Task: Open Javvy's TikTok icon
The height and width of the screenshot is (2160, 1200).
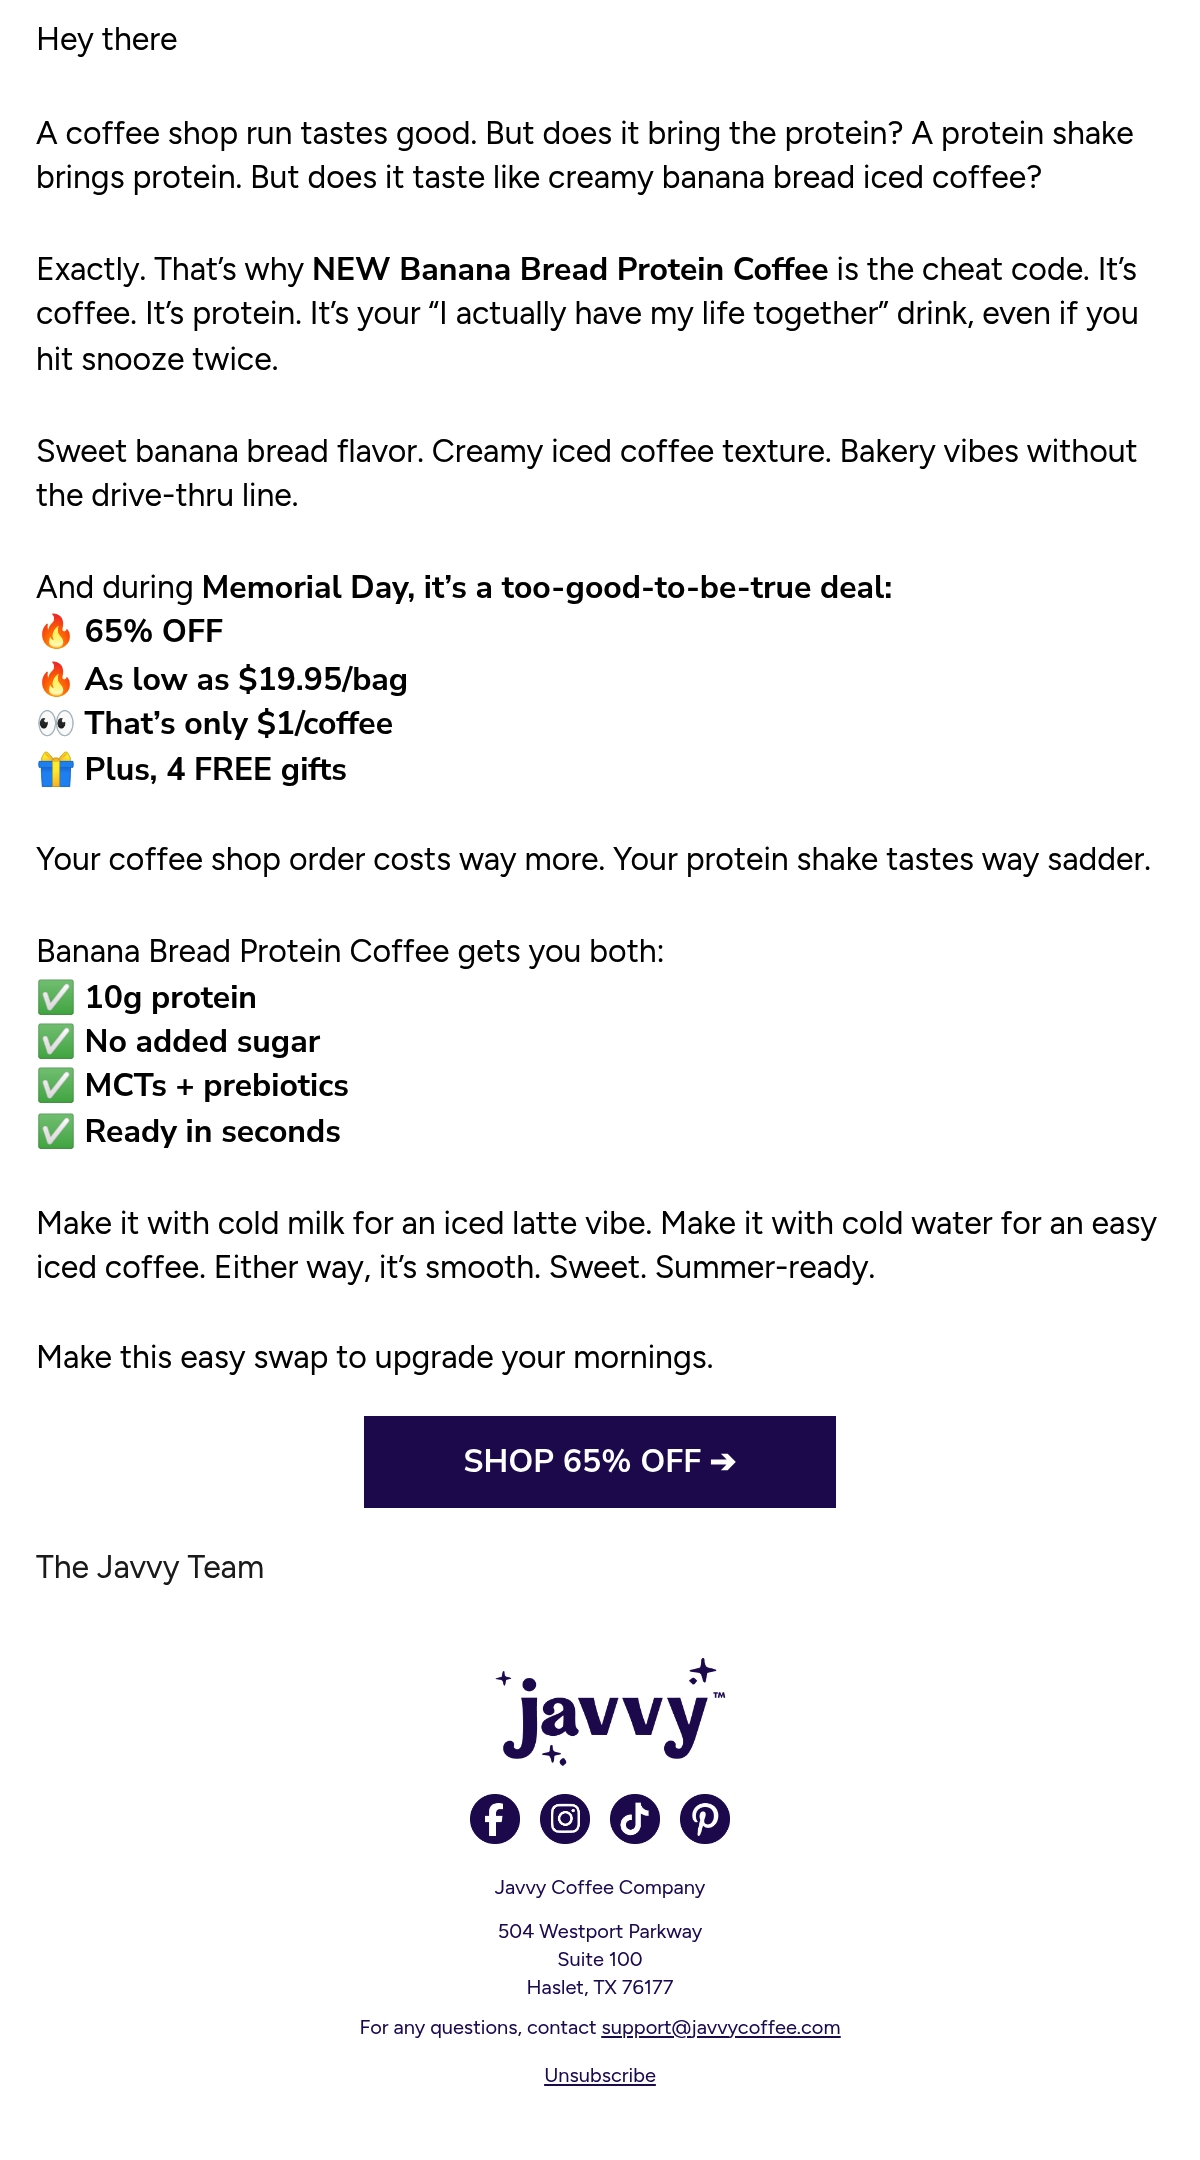Action: point(635,1818)
